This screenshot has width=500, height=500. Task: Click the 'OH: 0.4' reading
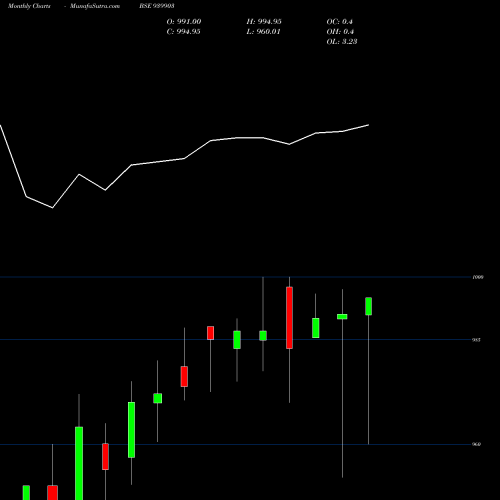click(x=340, y=32)
